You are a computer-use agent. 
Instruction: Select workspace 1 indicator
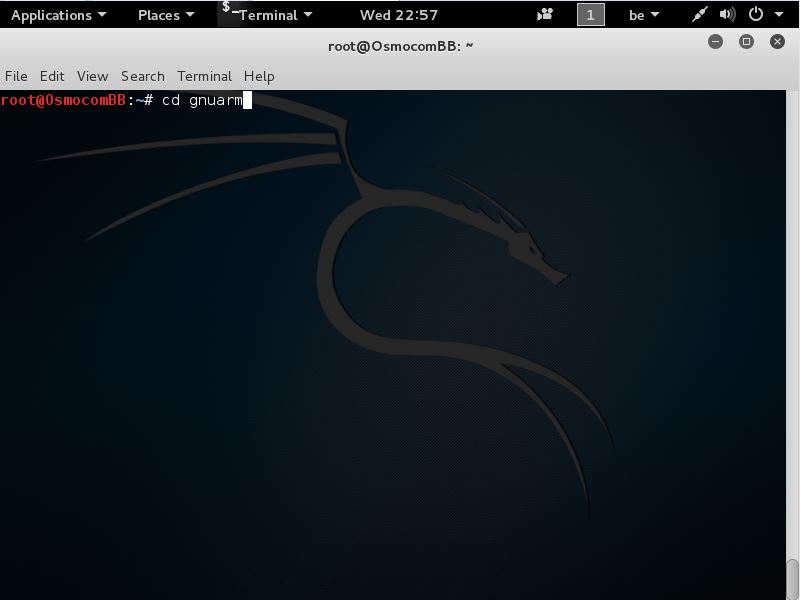pos(591,15)
